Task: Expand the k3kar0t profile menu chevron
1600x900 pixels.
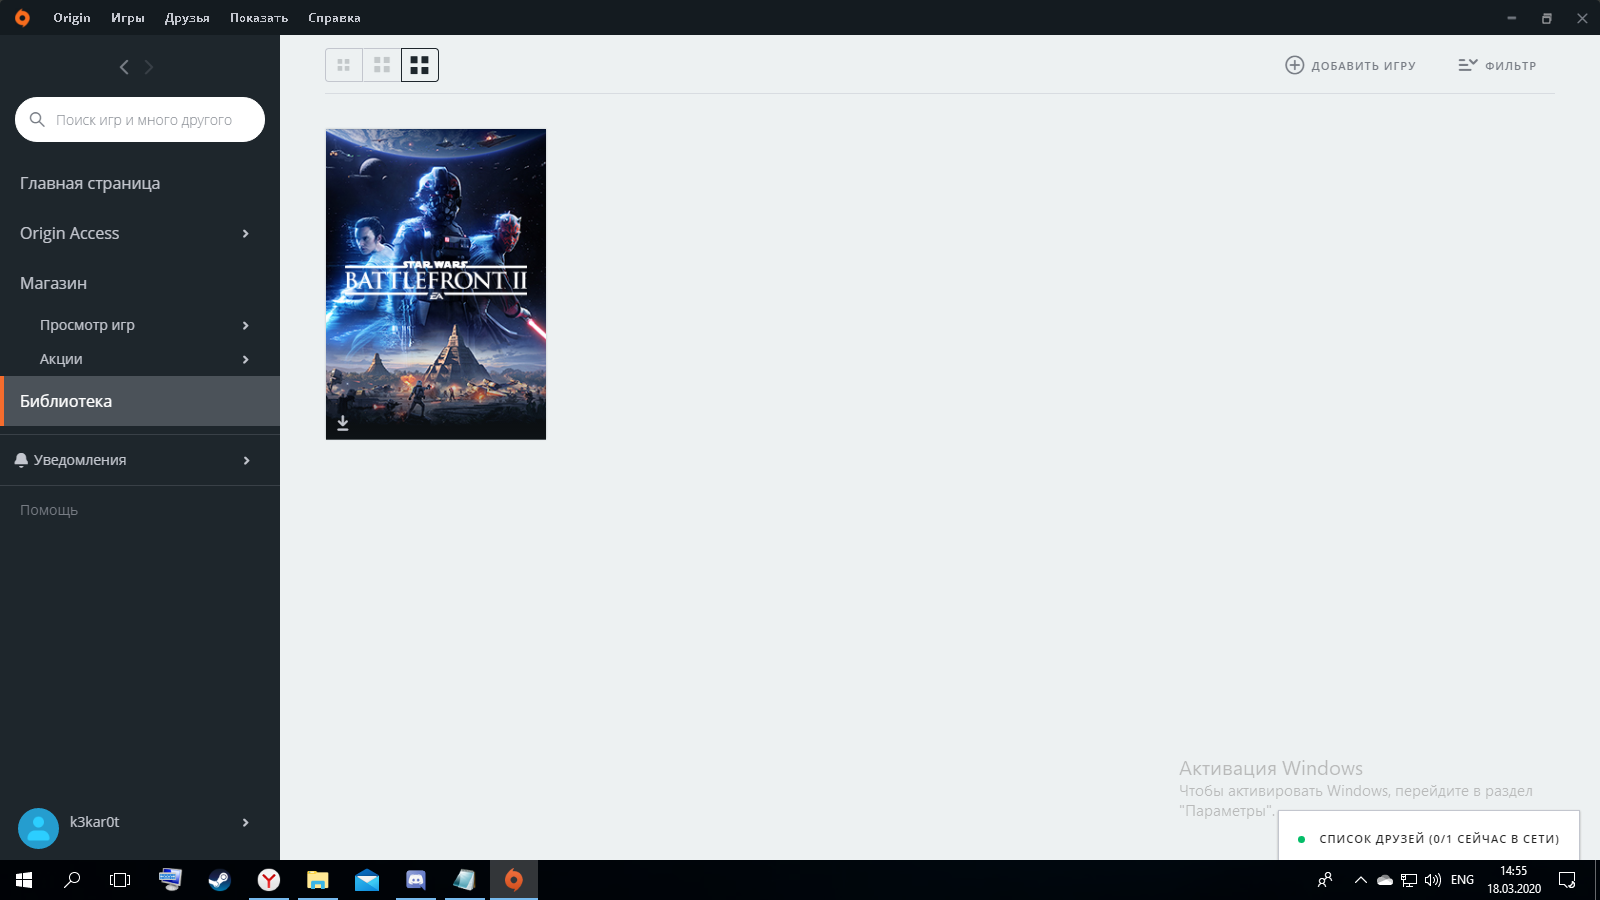Action: 246,822
